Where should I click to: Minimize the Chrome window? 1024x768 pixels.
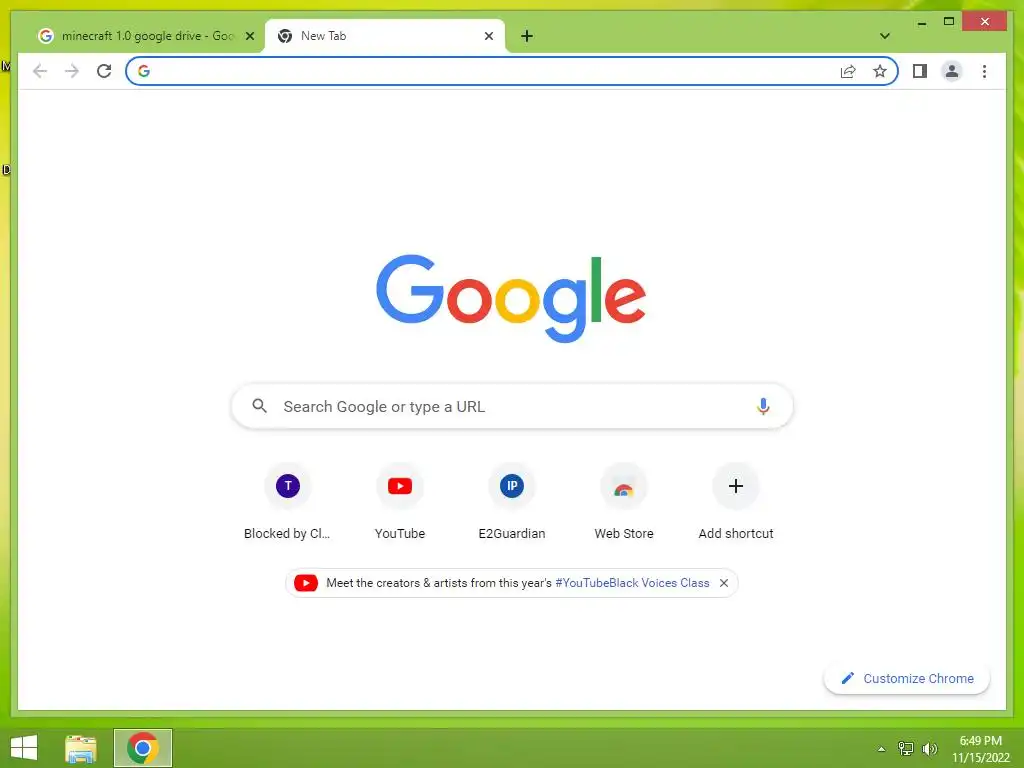(x=921, y=22)
